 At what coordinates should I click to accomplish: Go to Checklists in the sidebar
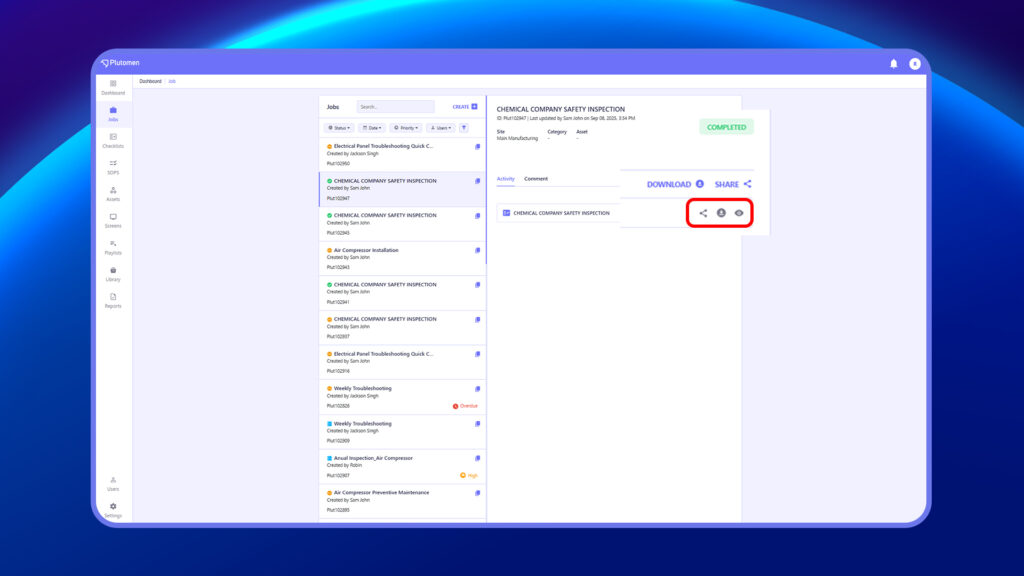pyautogui.click(x=113, y=141)
